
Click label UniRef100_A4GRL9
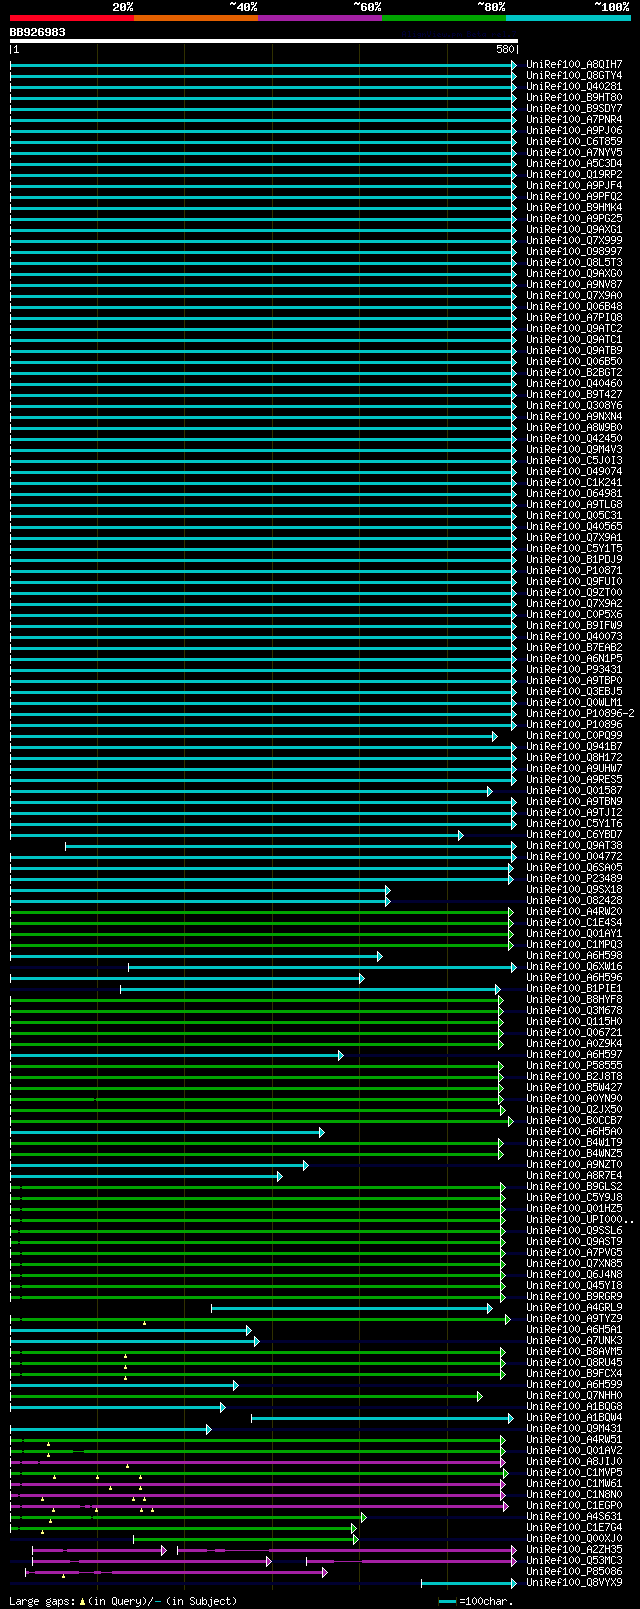[574, 1308]
